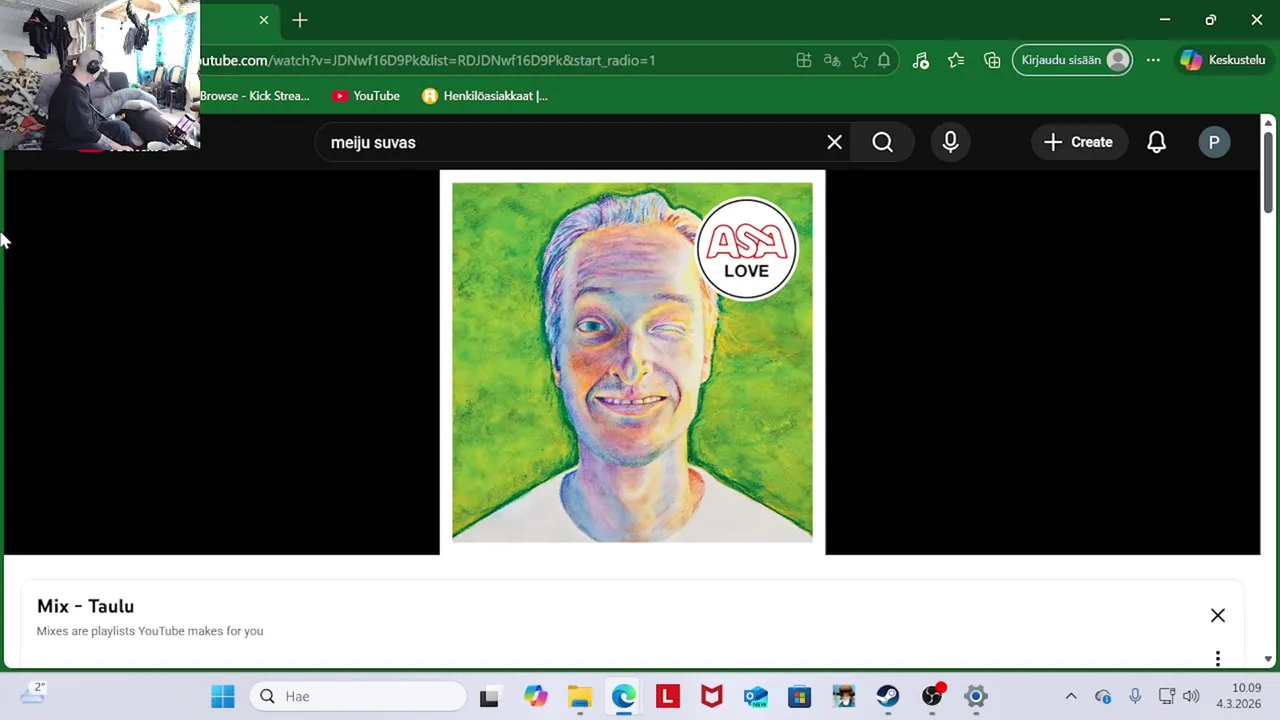This screenshot has height=720, width=1280.
Task: Open the Windows Start menu
Action: (x=222, y=696)
